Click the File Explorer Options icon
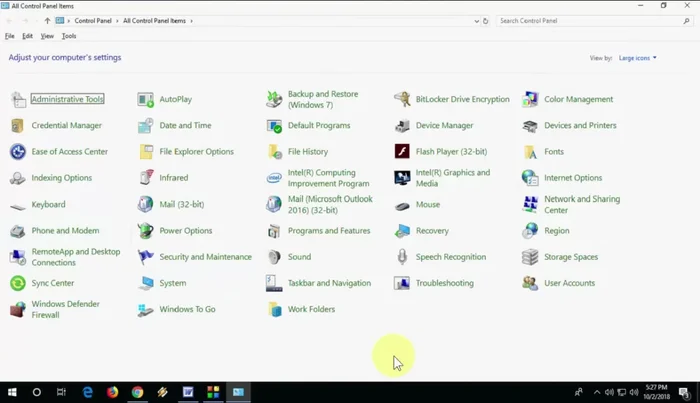Viewport: 700px width, 403px height. (146, 152)
